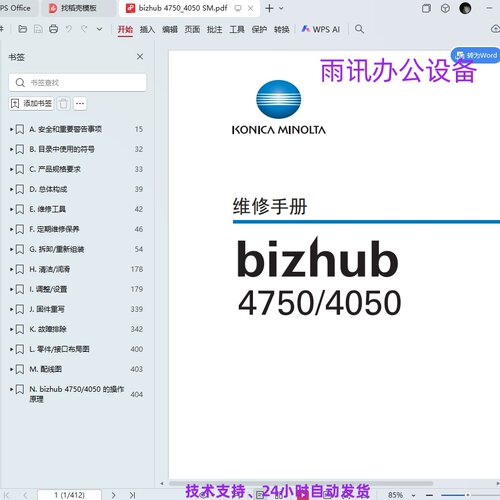Open the cube-shaped icon in title bar
The image size is (500, 500).
pos(445,8)
